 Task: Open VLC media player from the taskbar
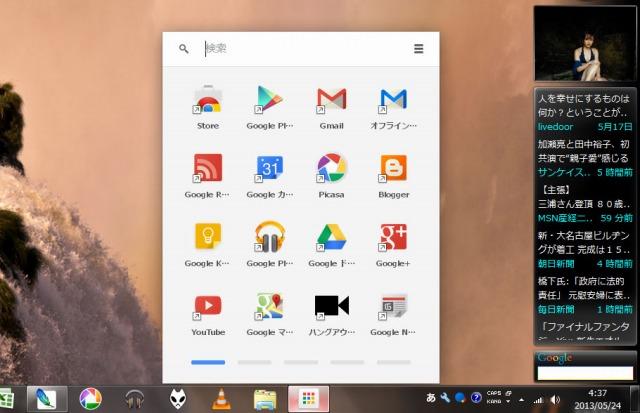[x=221, y=399]
